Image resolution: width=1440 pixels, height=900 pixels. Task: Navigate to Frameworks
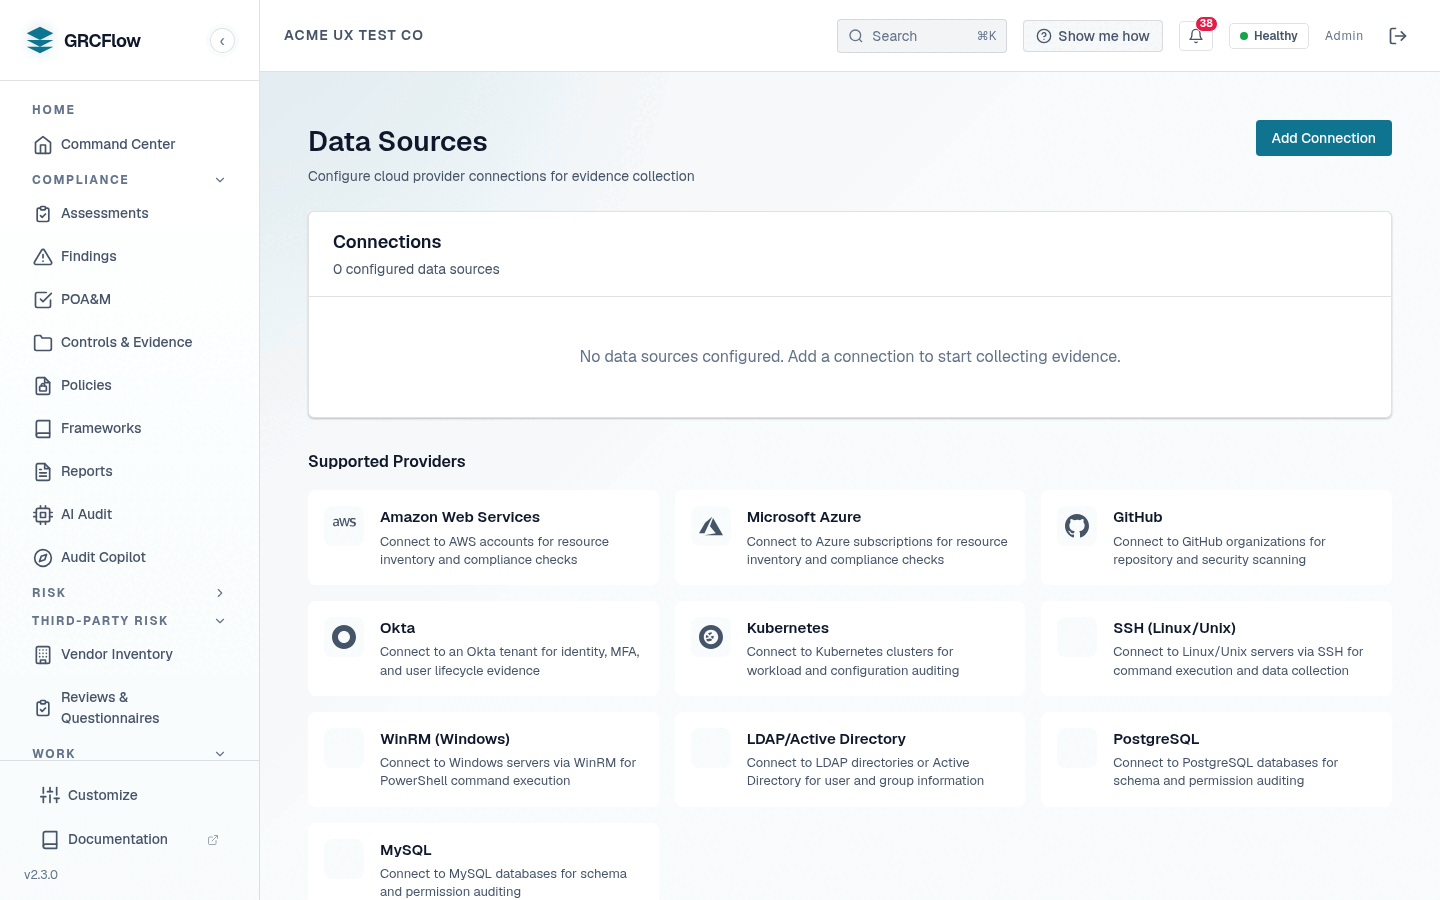point(130,429)
